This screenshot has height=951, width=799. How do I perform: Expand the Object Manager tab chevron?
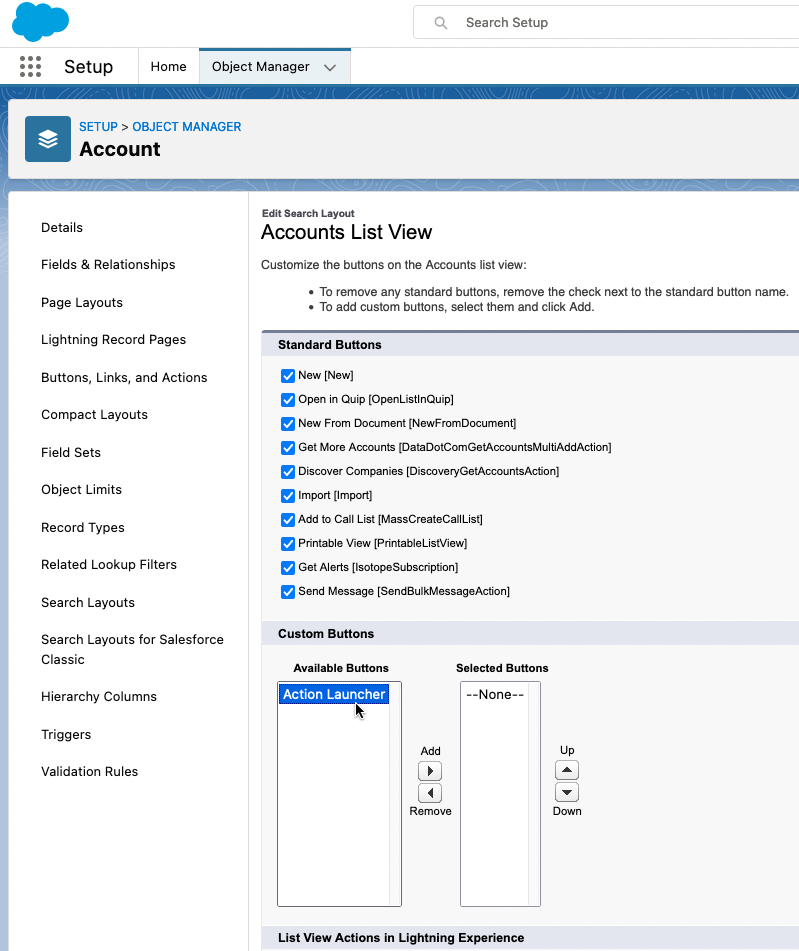330,67
